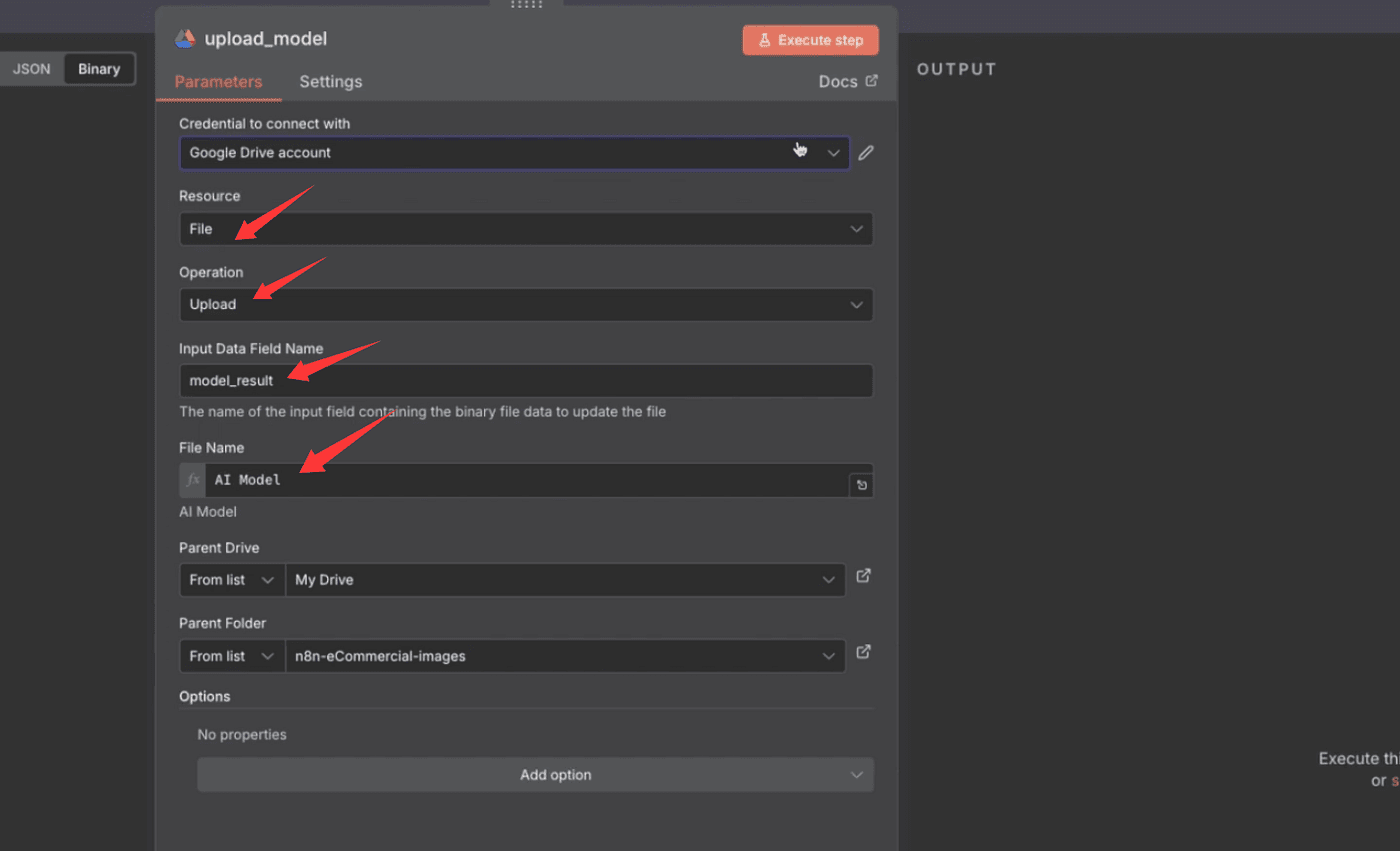
Task: Click the Google Drive node icon
Action: [185, 39]
